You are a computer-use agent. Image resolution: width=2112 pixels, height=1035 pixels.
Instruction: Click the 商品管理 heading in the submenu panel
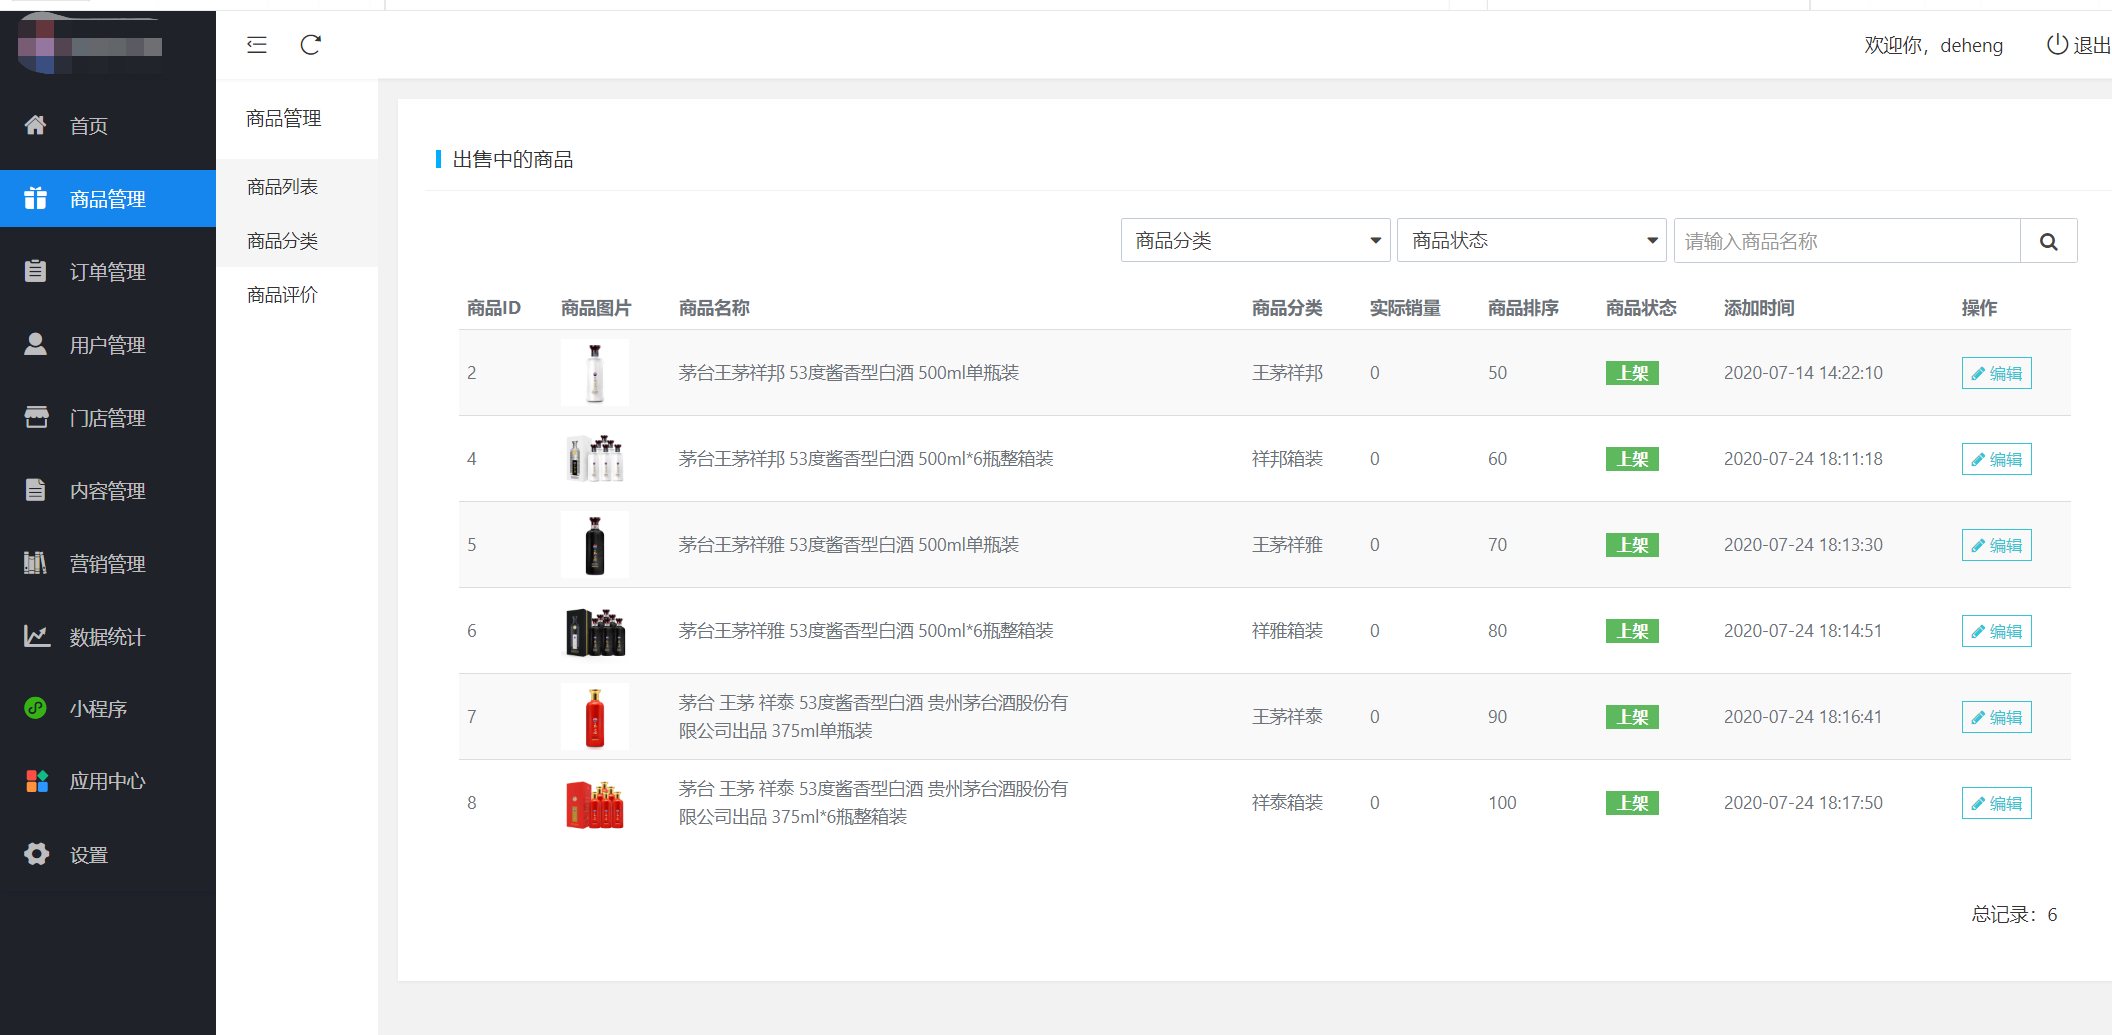pyautogui.click(x=284, y=118)
